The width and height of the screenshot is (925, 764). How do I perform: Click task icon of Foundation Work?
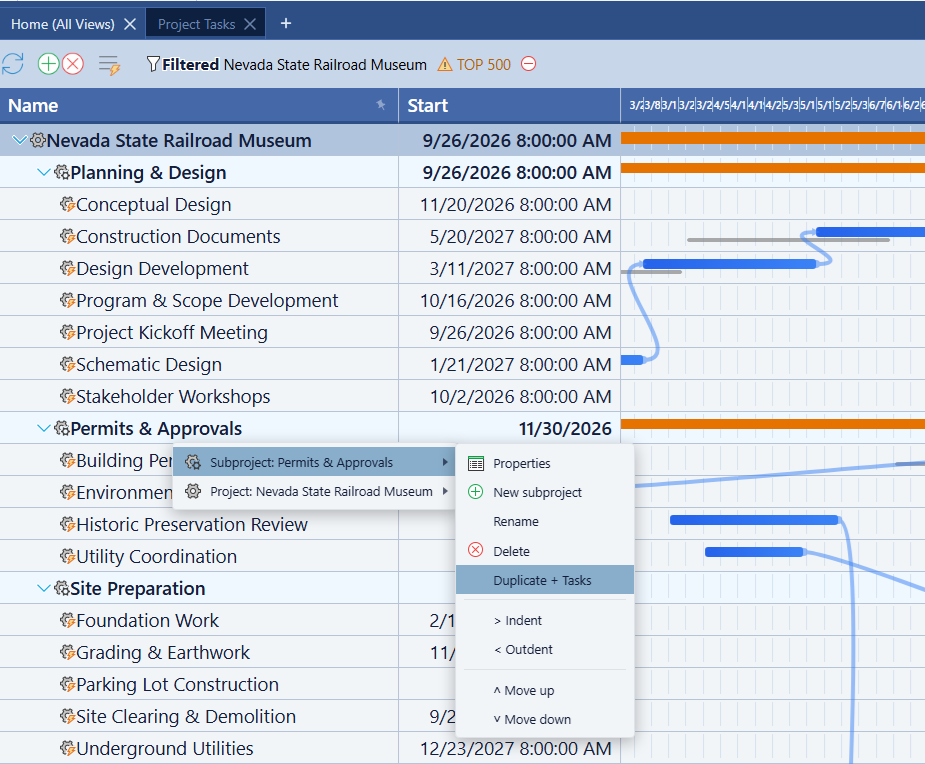point(67,620)
